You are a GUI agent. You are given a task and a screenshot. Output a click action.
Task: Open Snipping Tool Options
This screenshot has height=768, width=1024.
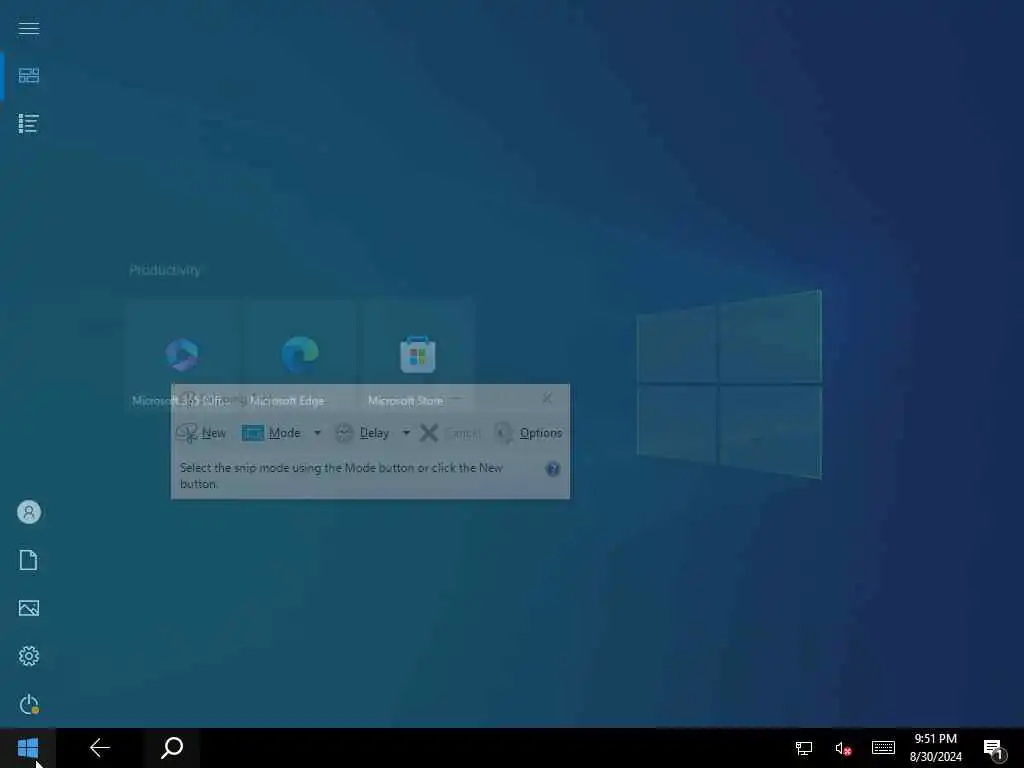(x=528, y=433)
